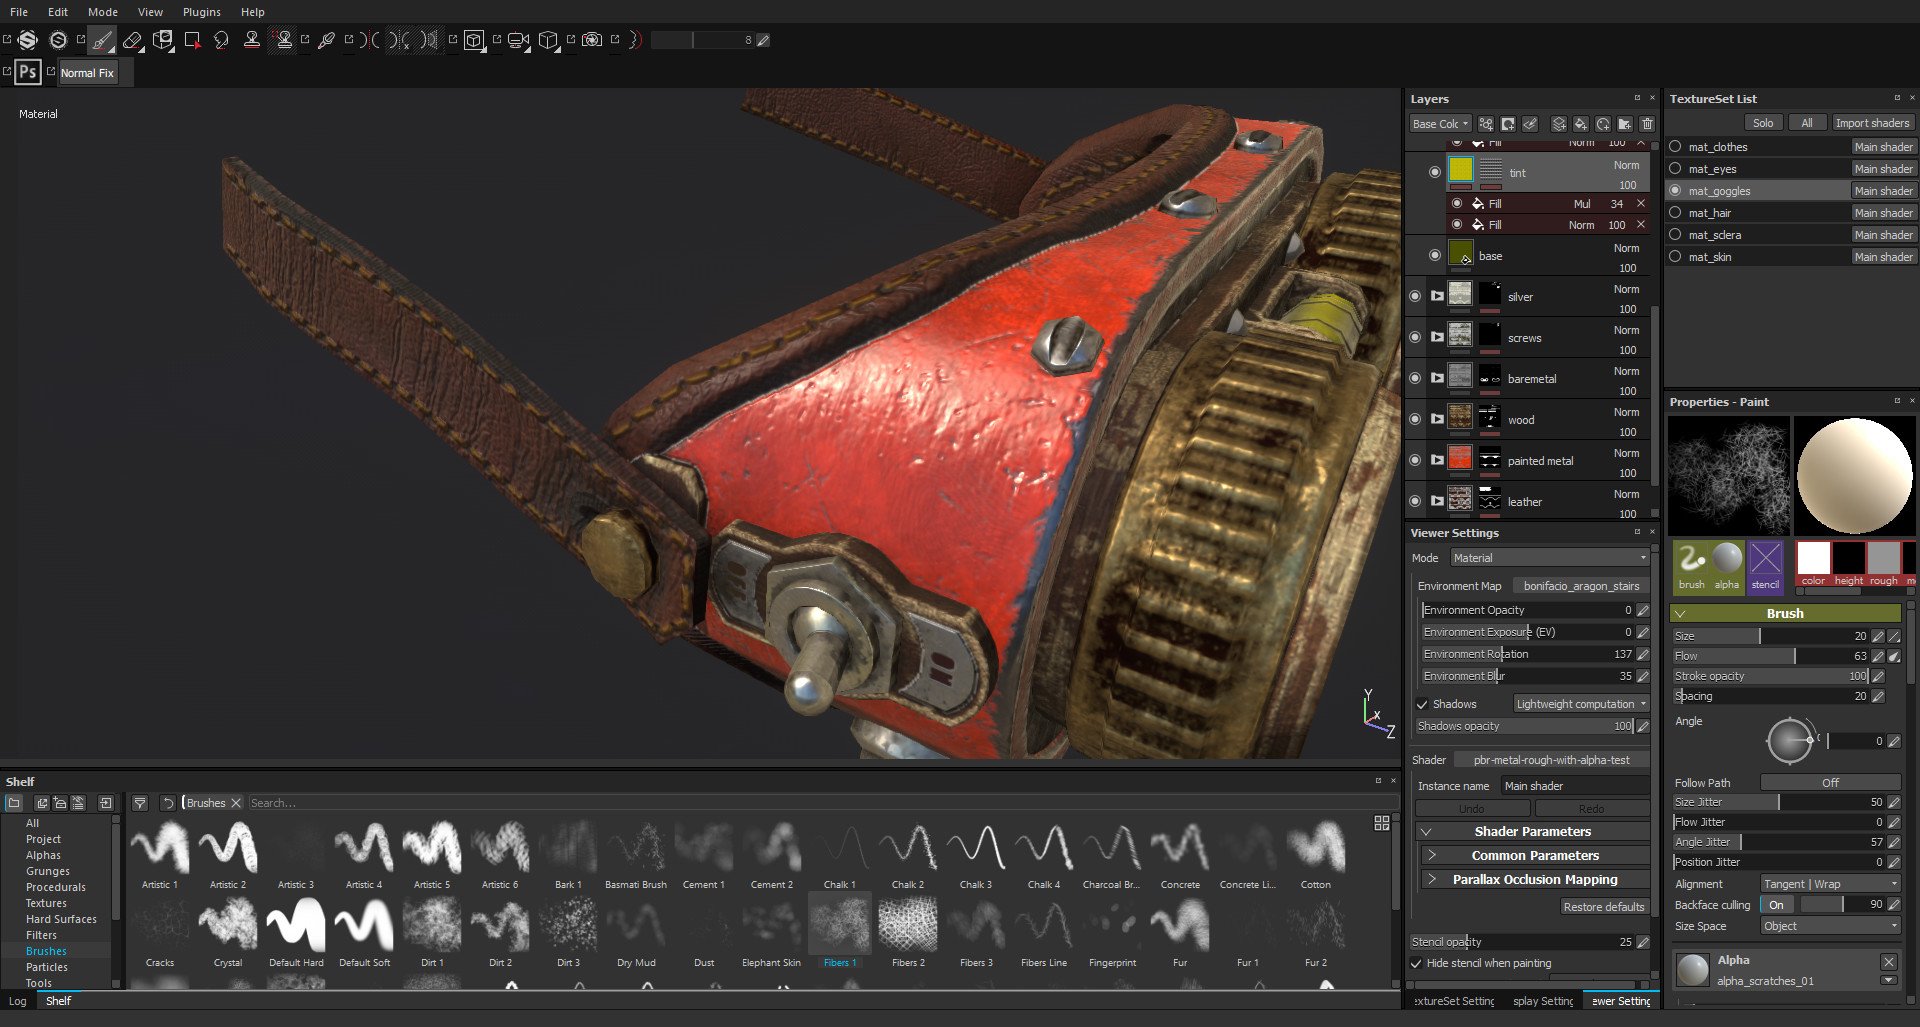Open the Base Color channel dropdown
The image size is (1920, 1027).
tap(1440, 124)
